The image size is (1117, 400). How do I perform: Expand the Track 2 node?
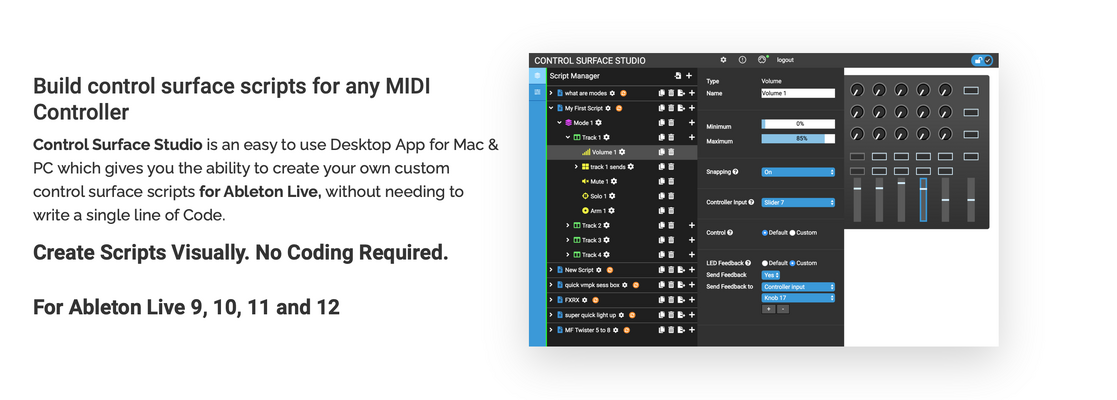click(568, 226)
